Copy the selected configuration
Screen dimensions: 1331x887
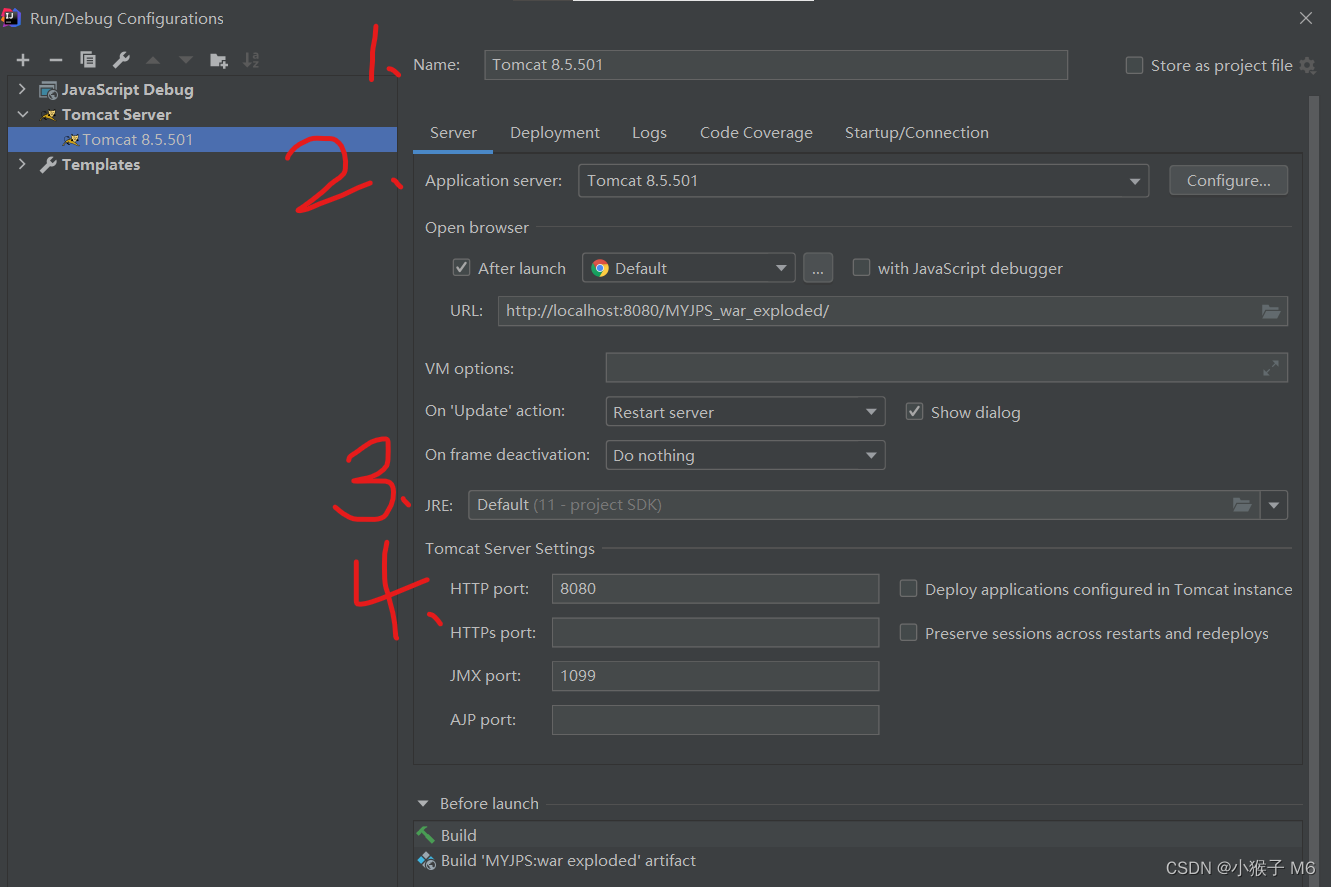coord(88,61)
